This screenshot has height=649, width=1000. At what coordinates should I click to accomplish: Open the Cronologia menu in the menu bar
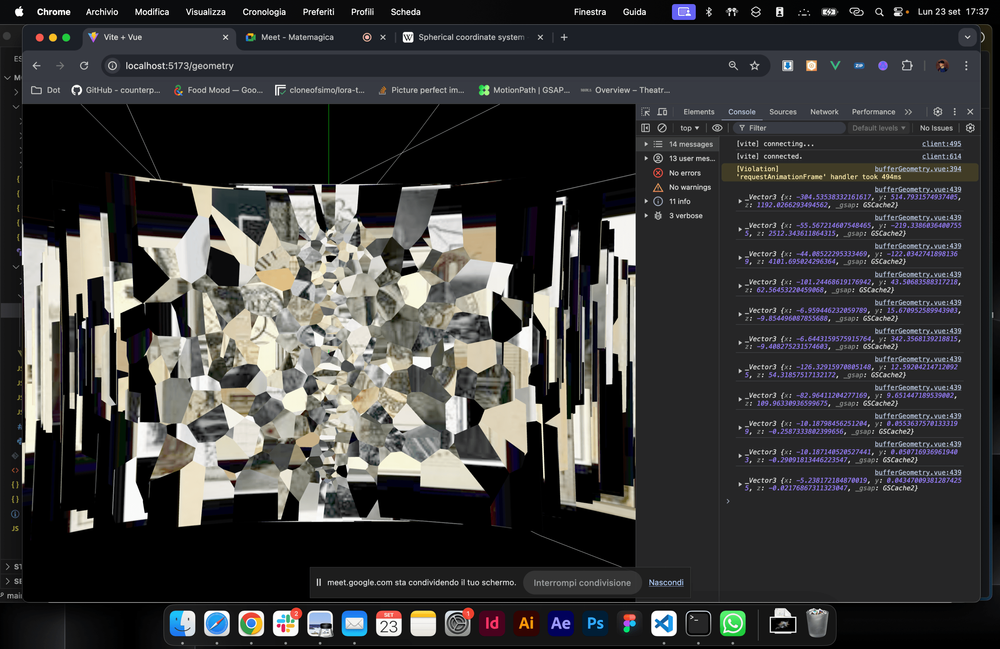click(x=264, y=12)
